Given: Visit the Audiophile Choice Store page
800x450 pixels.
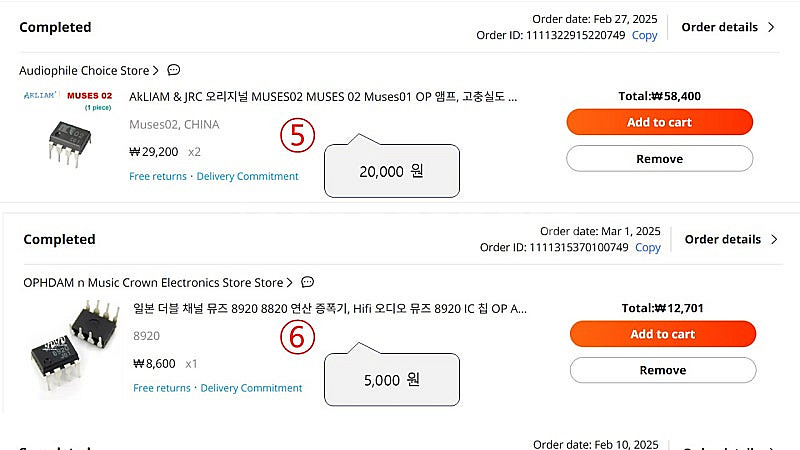Looking at the screenshot, I should [x=89, y=70].
